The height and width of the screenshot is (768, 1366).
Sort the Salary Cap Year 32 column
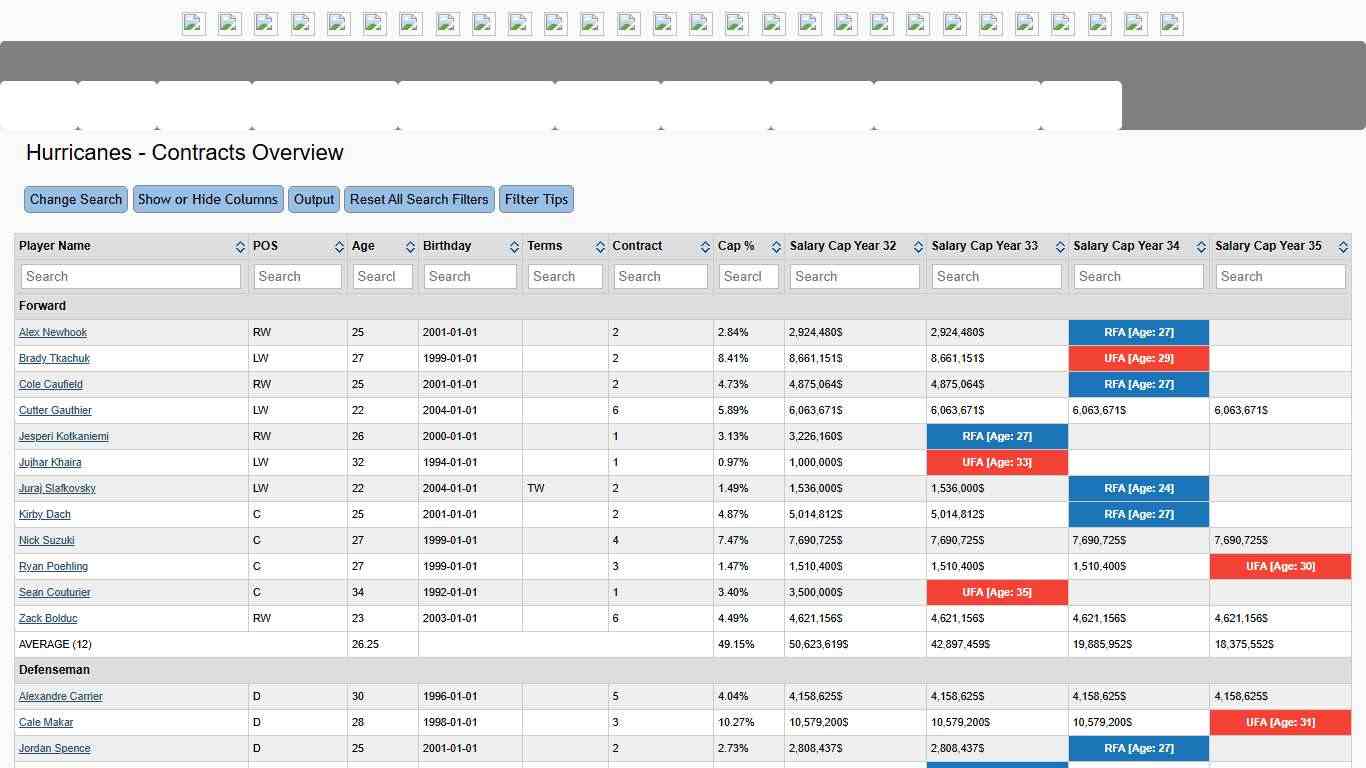918,247
